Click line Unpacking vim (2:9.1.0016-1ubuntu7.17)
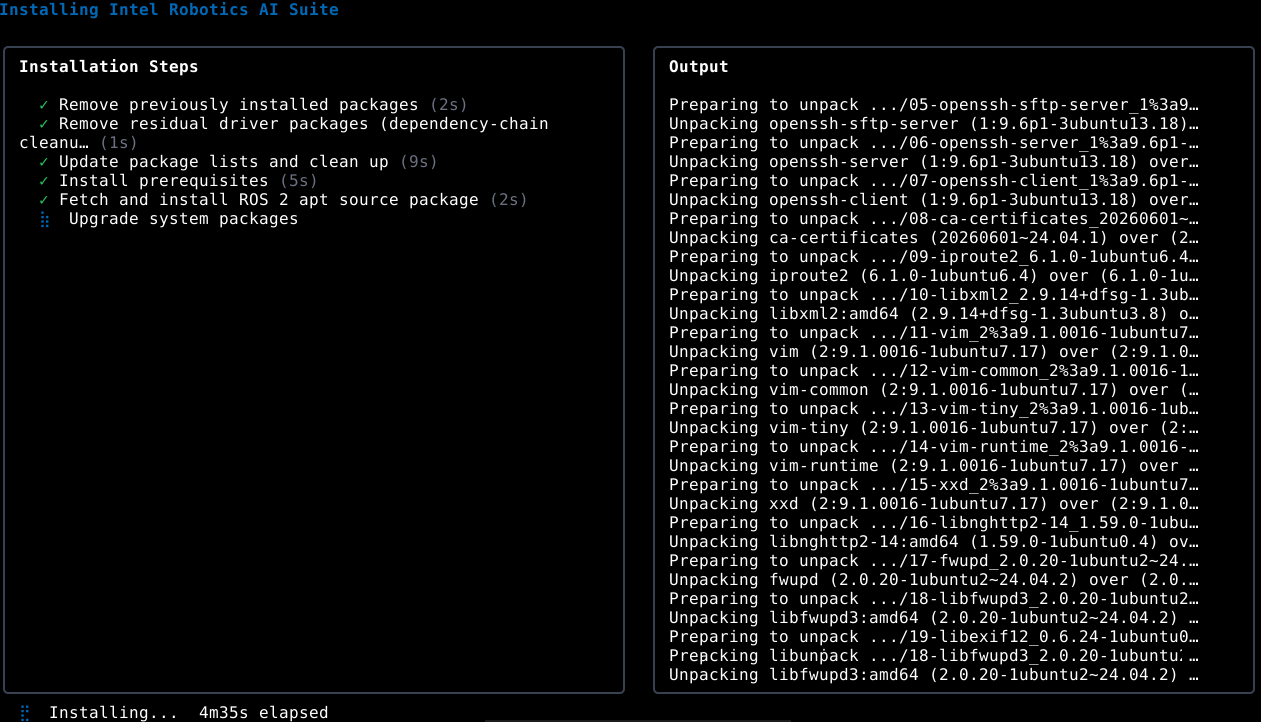The width and height of the screenshot is (1261, 722). 934,352
